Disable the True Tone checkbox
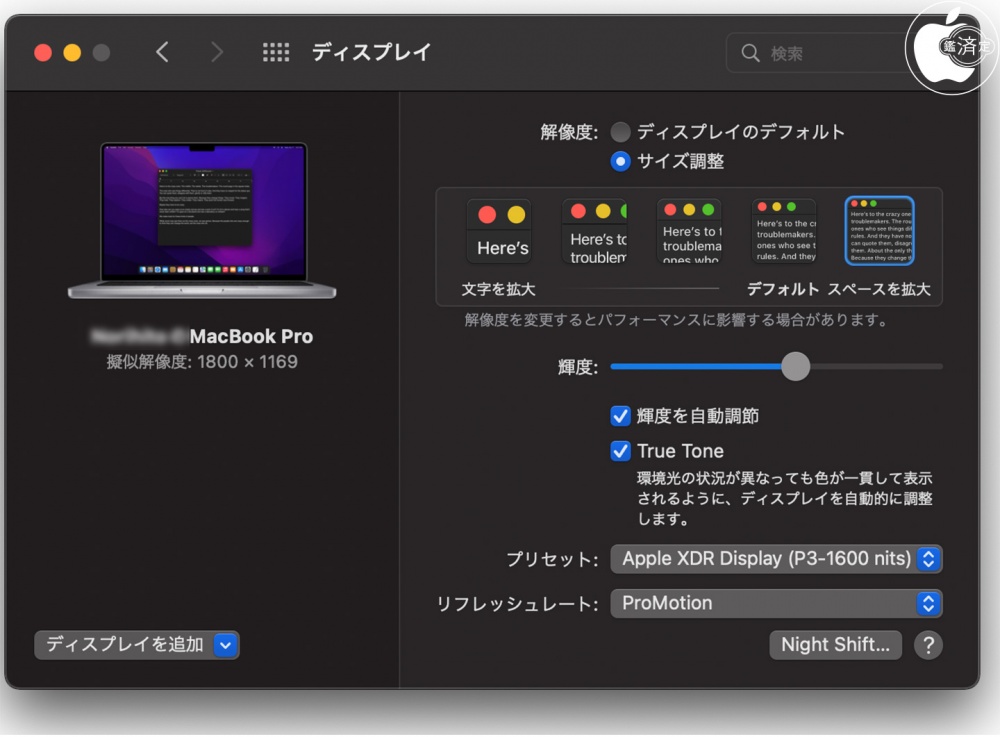Viewport: 1000px width, 737px height. (621, 451)
